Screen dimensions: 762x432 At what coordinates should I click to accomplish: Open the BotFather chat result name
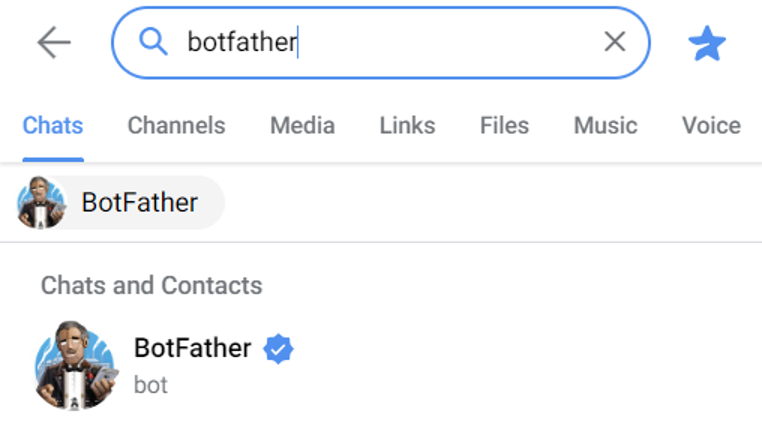[x=192, y=348]
